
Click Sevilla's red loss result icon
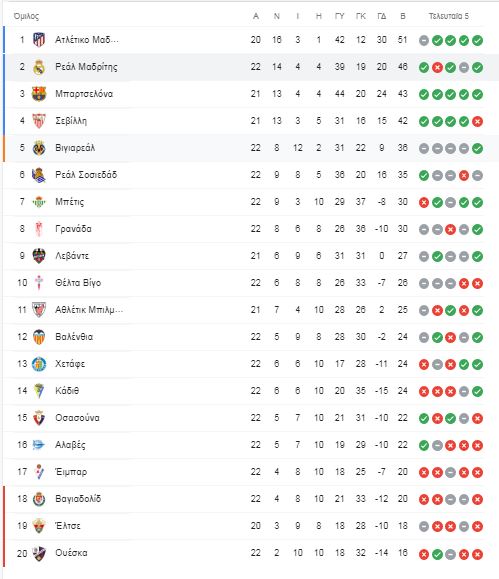pos(477,121)
